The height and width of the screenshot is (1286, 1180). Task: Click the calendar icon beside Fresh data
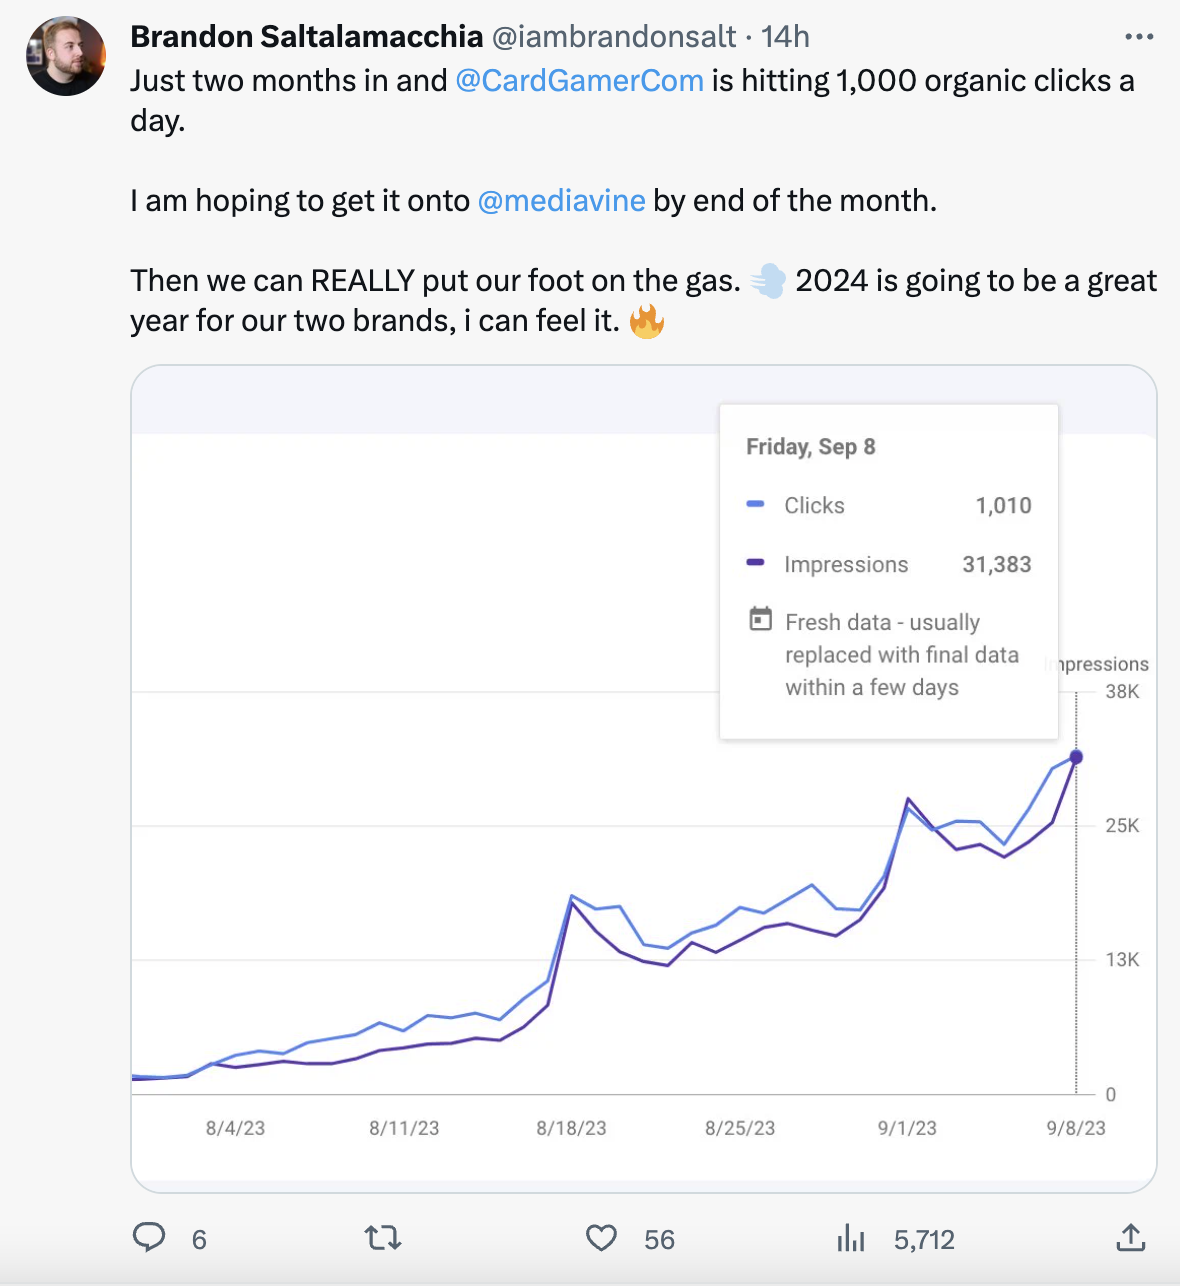[761, 620]
